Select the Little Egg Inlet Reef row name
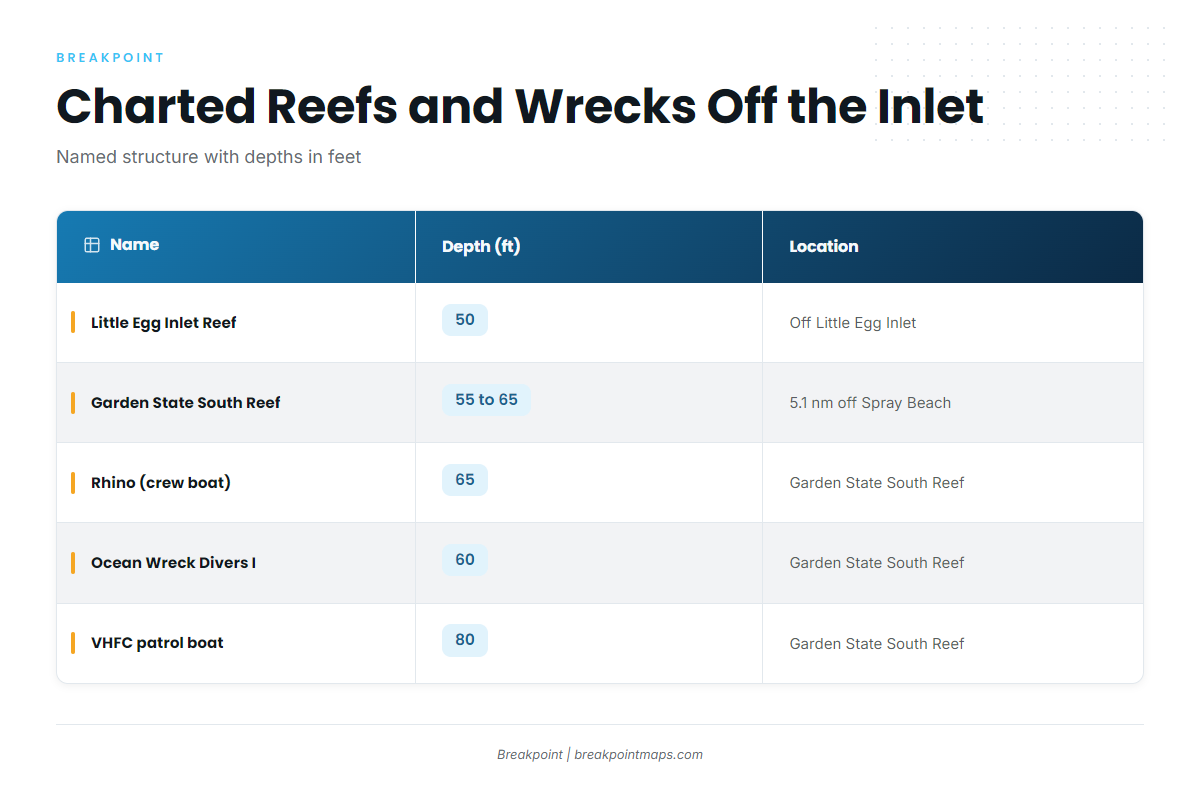 pyautogui.click(x=164, y=323)
